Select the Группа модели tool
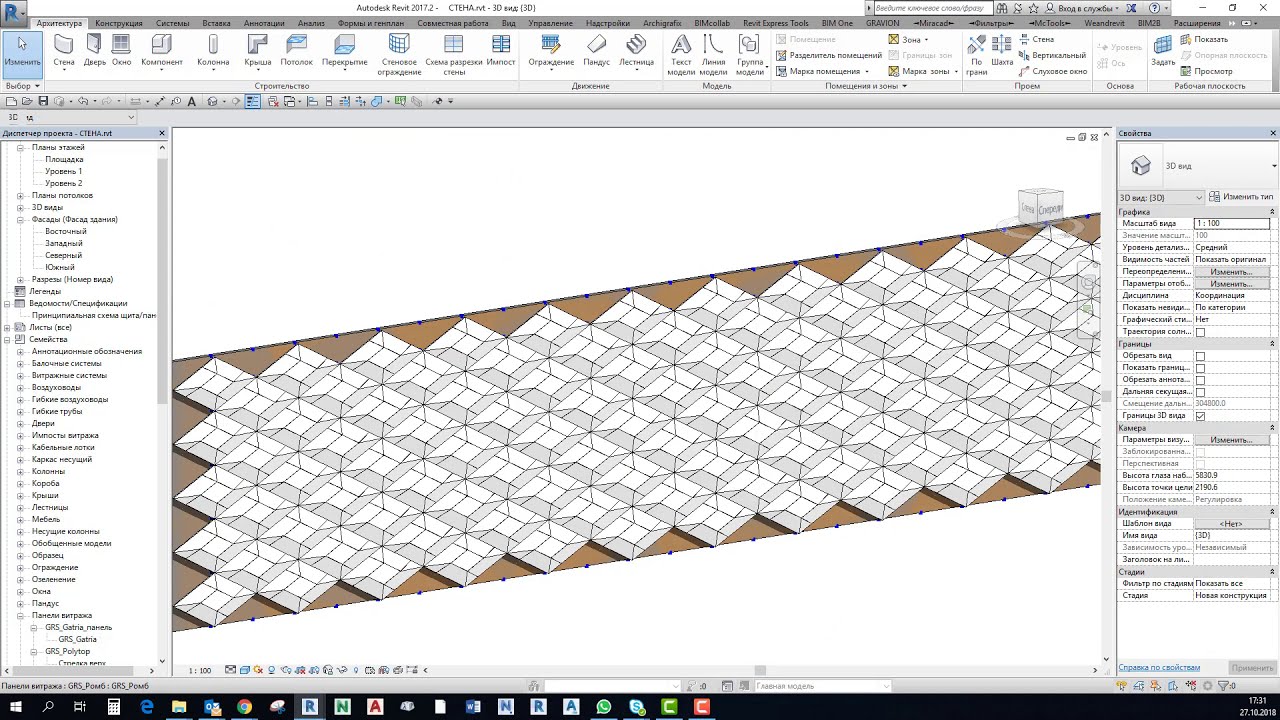The height and width of the screenshot is (720, 1280). pyautogui.click(x=750, y=55)
